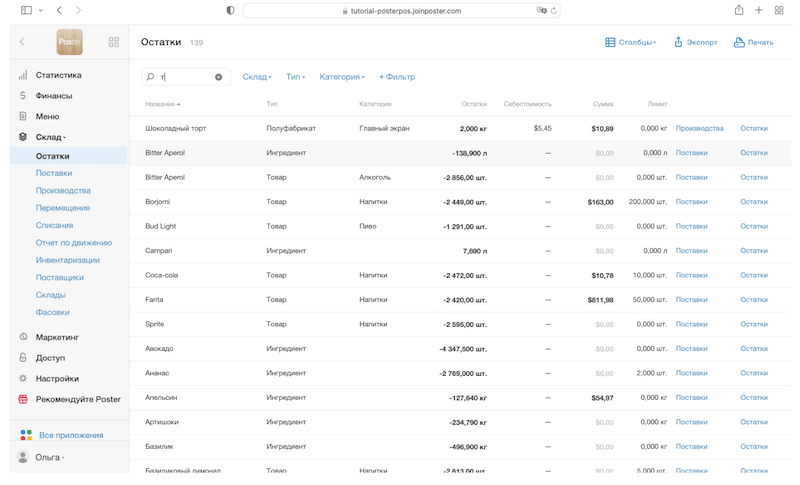Screen dimensions: 800x485
Task: Open the Тип filter dropdown
Action: point(296,77)
